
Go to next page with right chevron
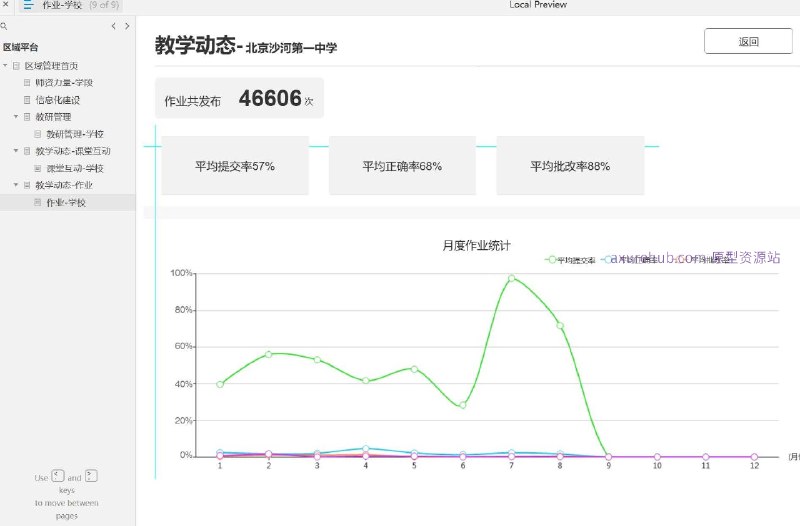[127, 26]
